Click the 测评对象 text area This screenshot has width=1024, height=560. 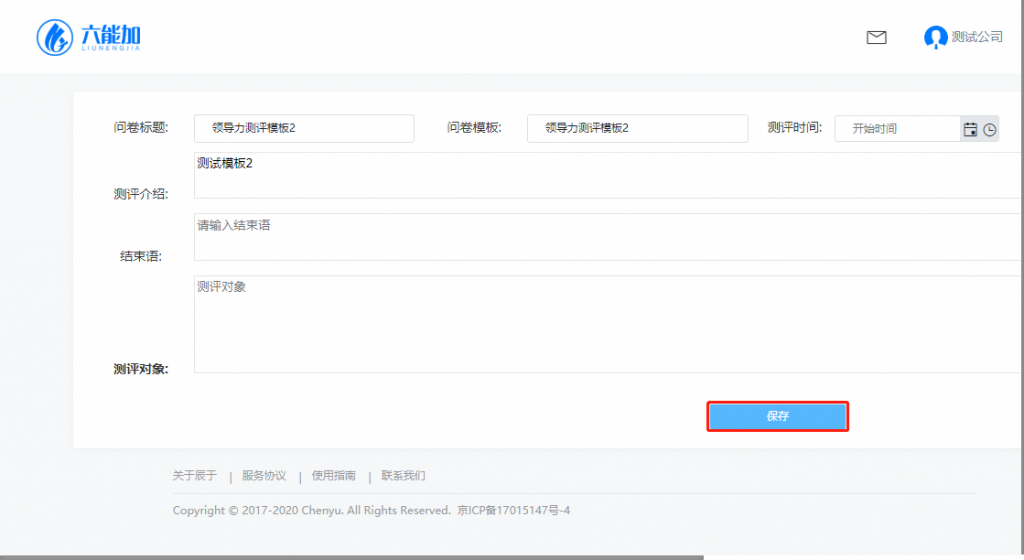[x=608, y=324]
